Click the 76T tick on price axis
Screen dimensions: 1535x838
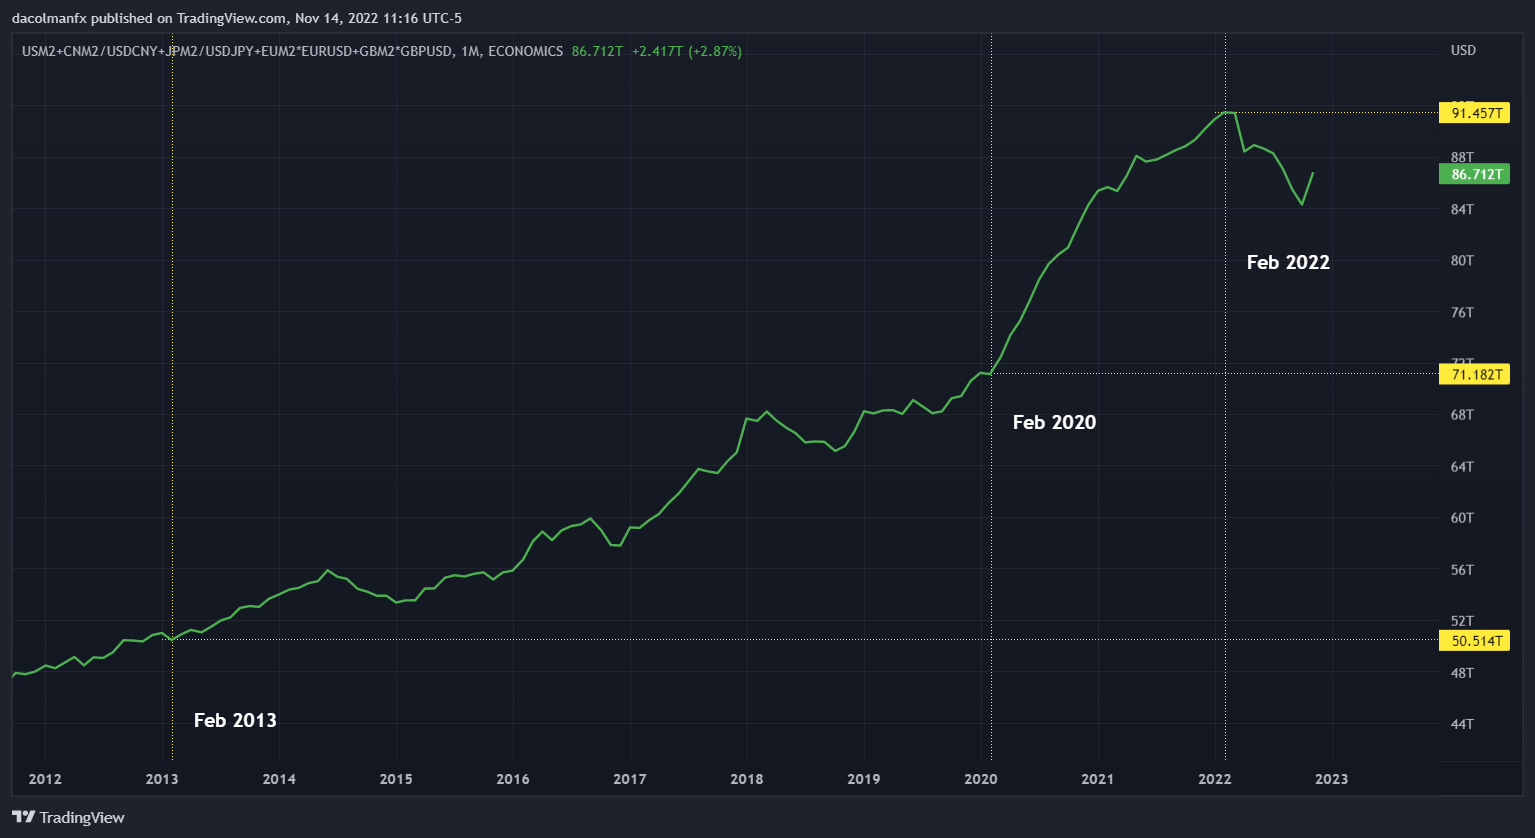click(x=1462, y=312)
